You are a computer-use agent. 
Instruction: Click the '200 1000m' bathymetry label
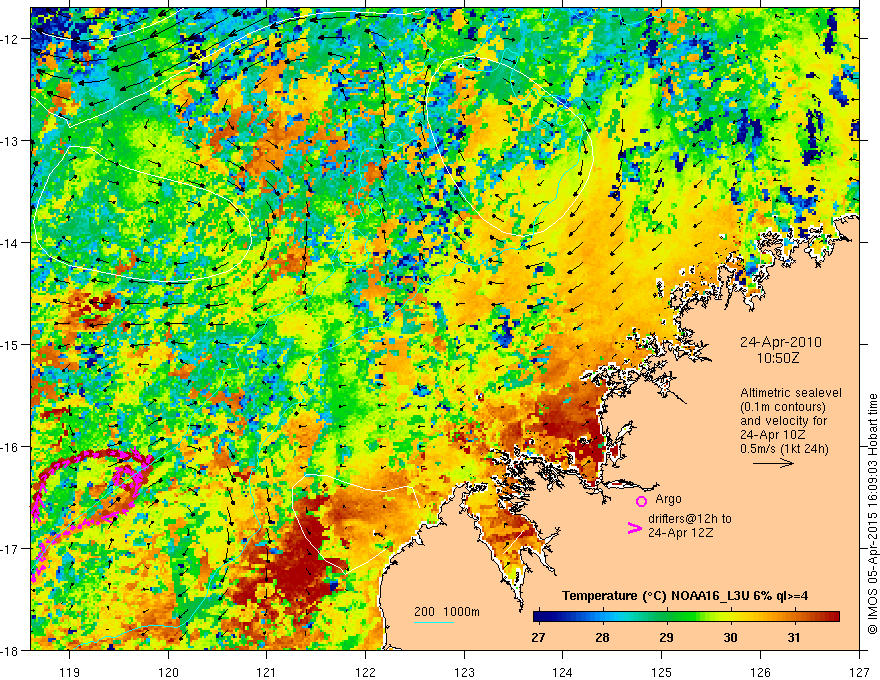447,612
